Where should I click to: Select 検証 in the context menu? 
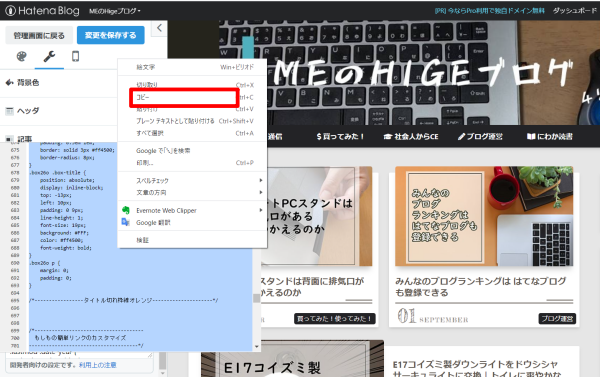click(x=192, y=240)
